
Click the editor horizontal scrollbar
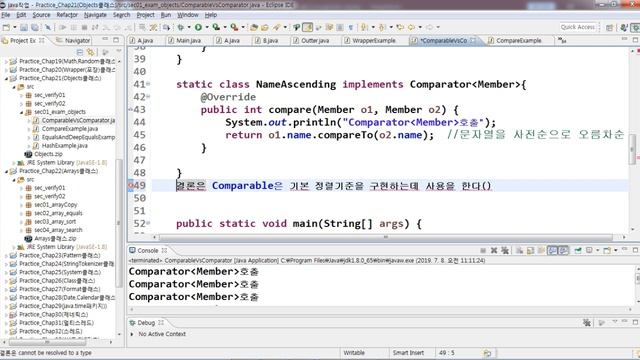pyautogui.click(x=386, y=237)
